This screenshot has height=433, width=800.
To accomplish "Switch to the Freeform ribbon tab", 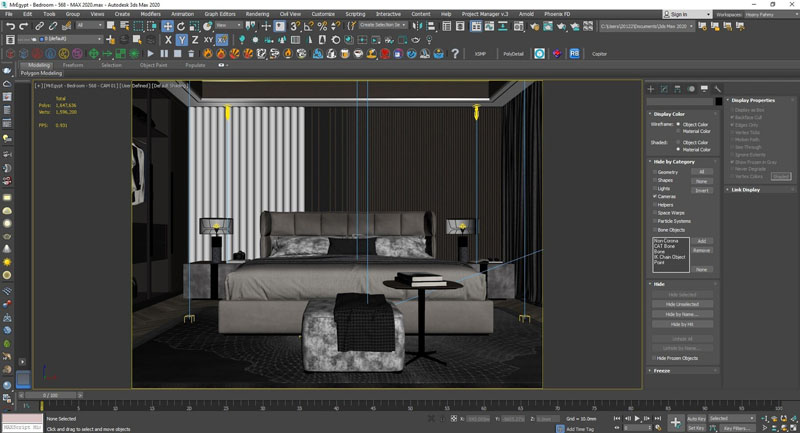I will click(x=73, y=65).
